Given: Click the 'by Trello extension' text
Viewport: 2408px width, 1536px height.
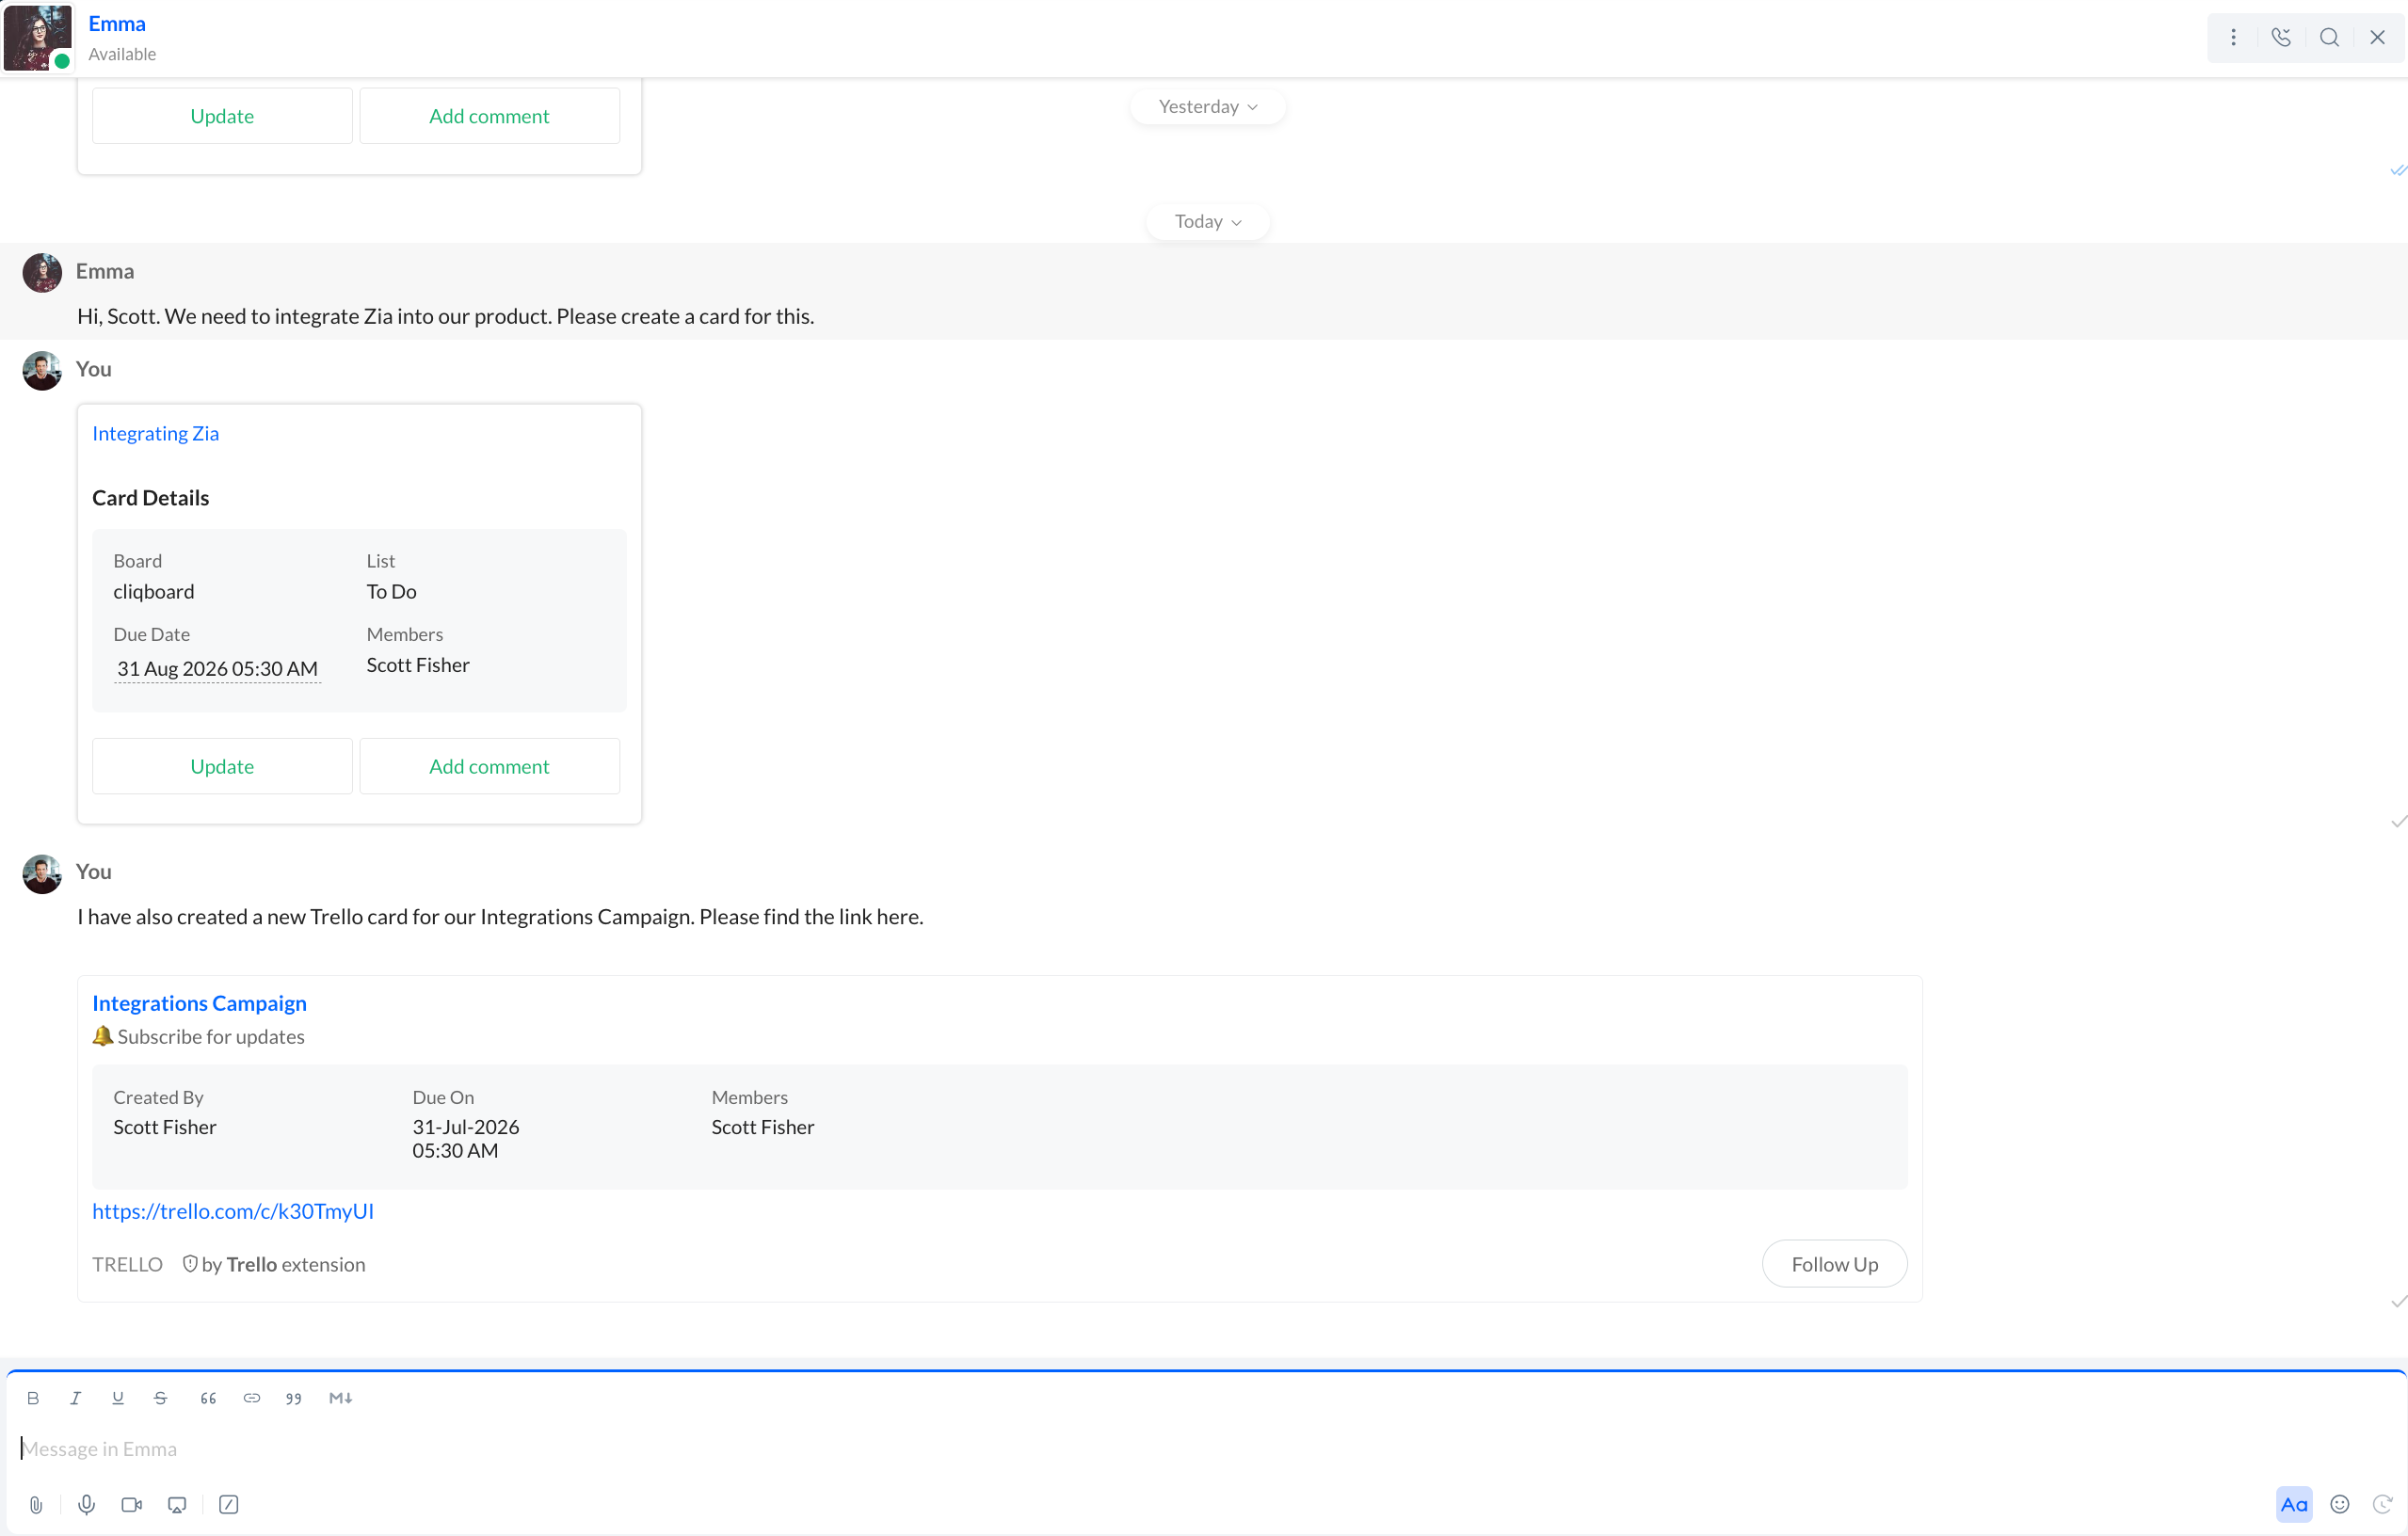Looking at the screenshot, I should click(x=283, y=1265).
